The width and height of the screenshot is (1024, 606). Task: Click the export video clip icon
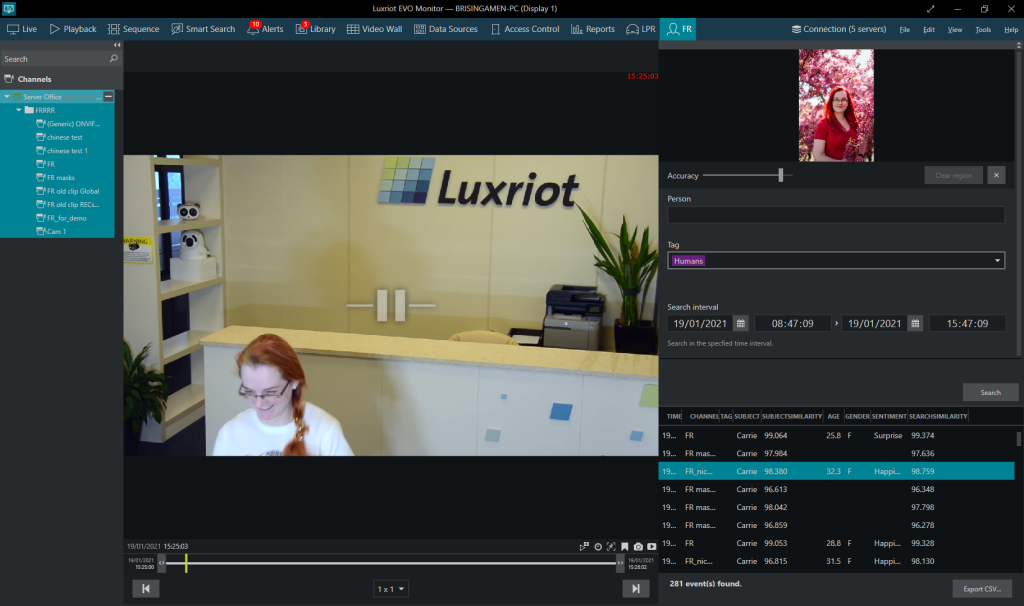(x=651, y=547)
